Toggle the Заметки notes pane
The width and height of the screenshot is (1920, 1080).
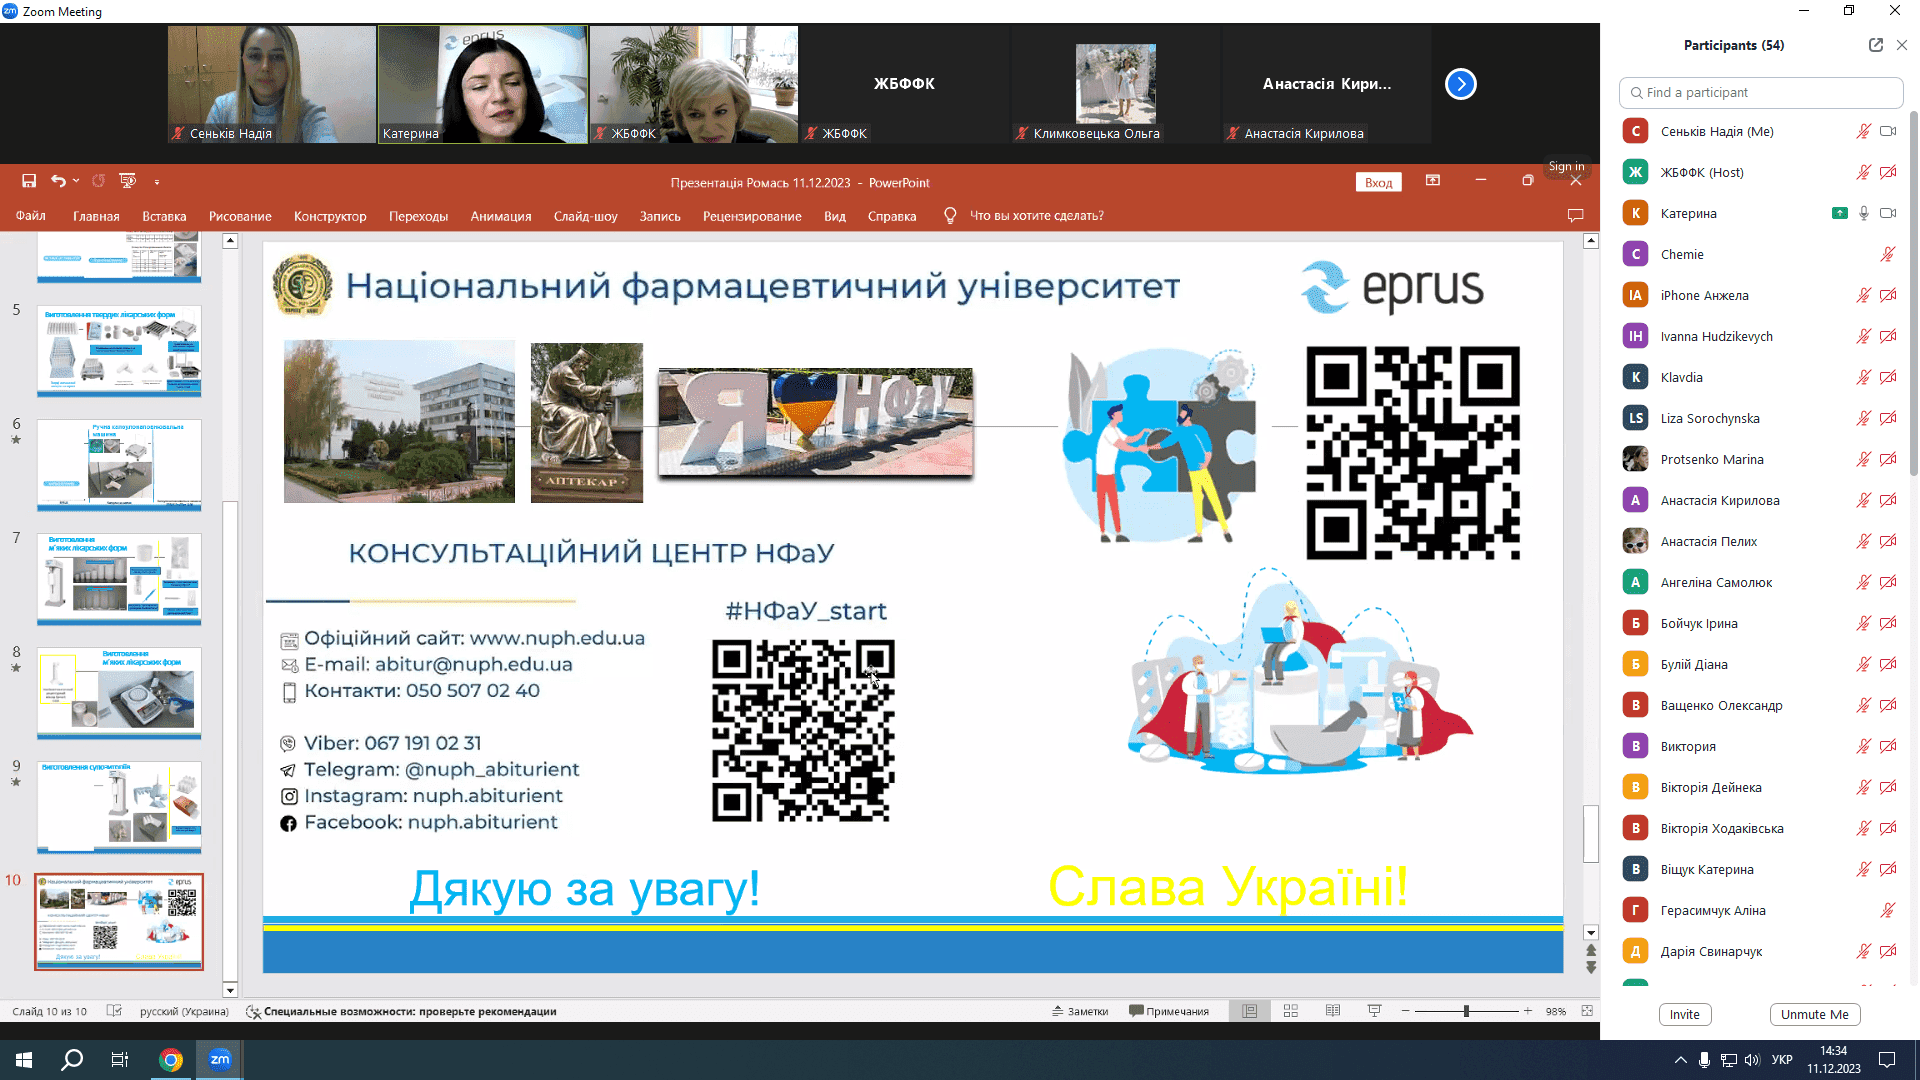tap(1080, 1011)
